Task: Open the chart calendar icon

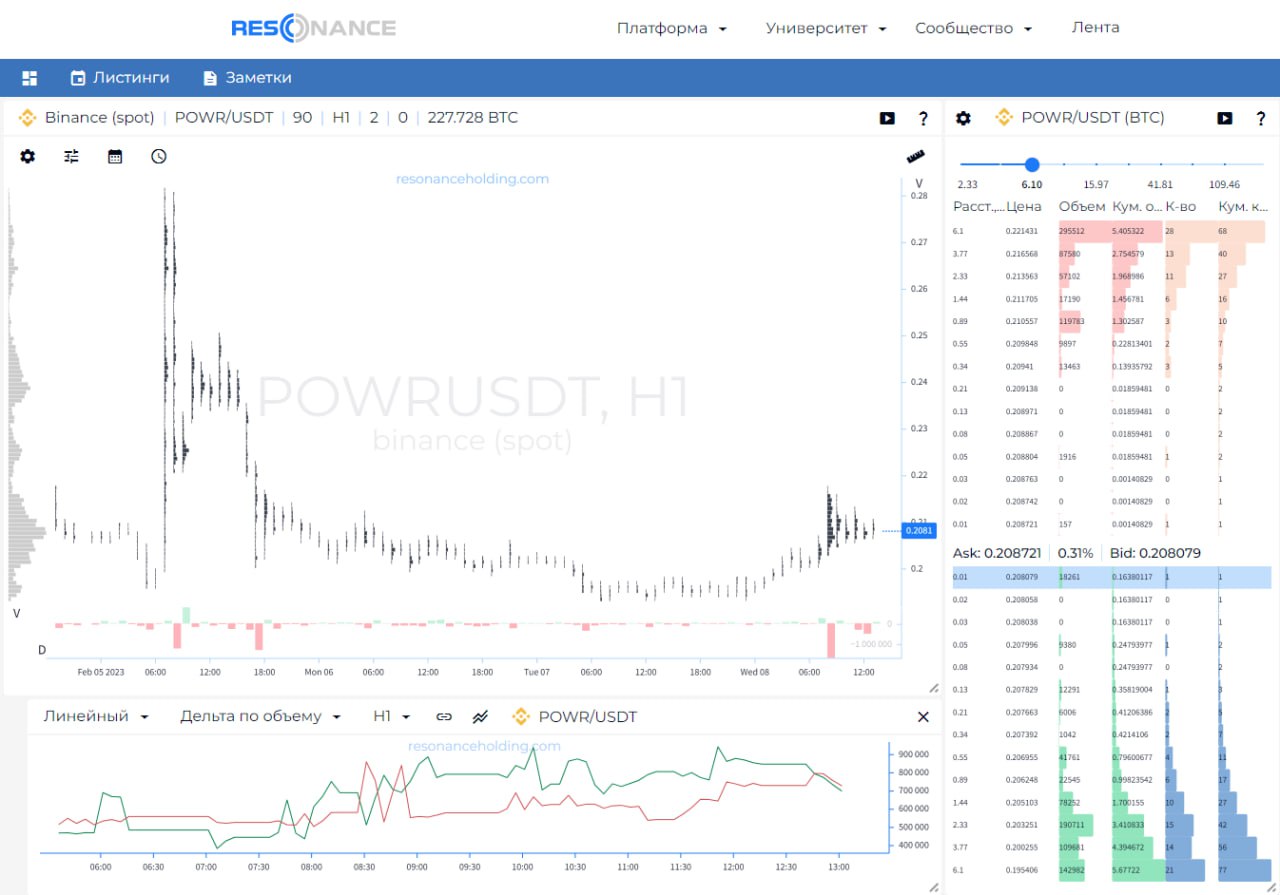Action: [115, 156]
